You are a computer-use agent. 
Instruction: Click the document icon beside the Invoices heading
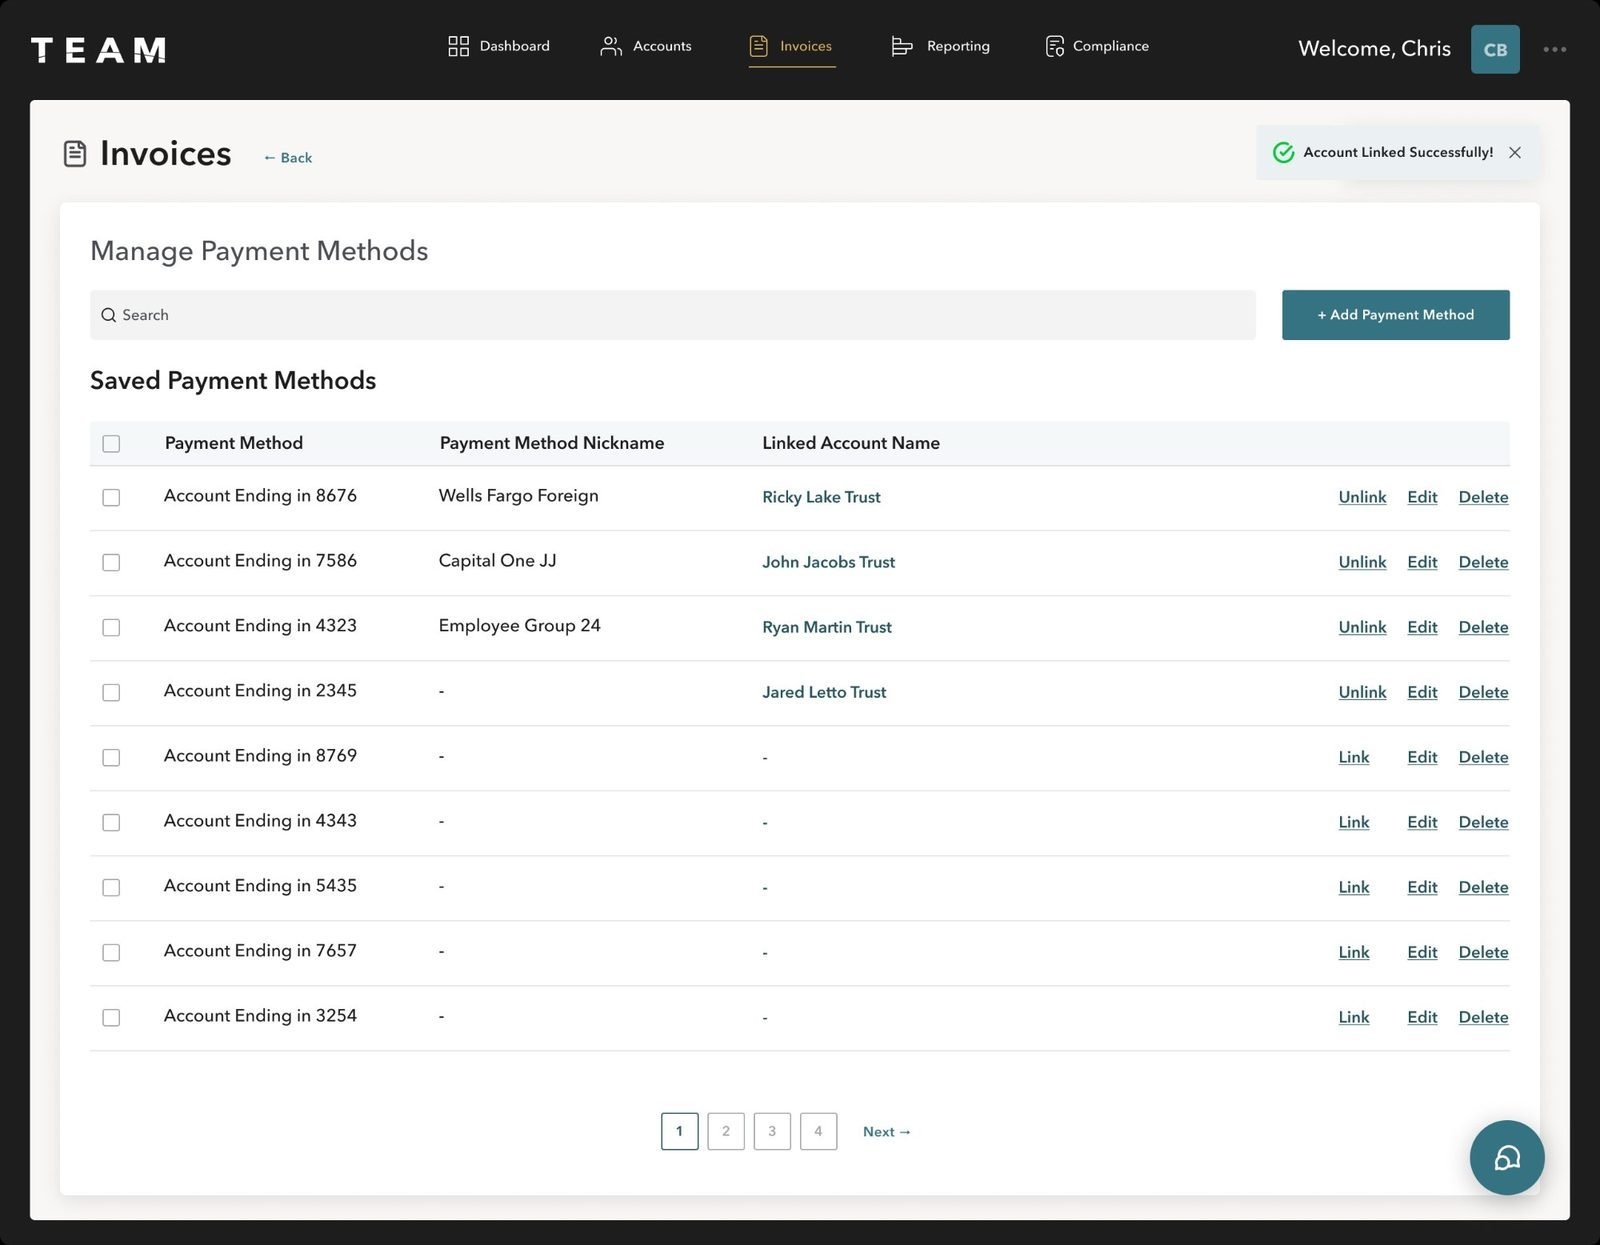[74, 152]
